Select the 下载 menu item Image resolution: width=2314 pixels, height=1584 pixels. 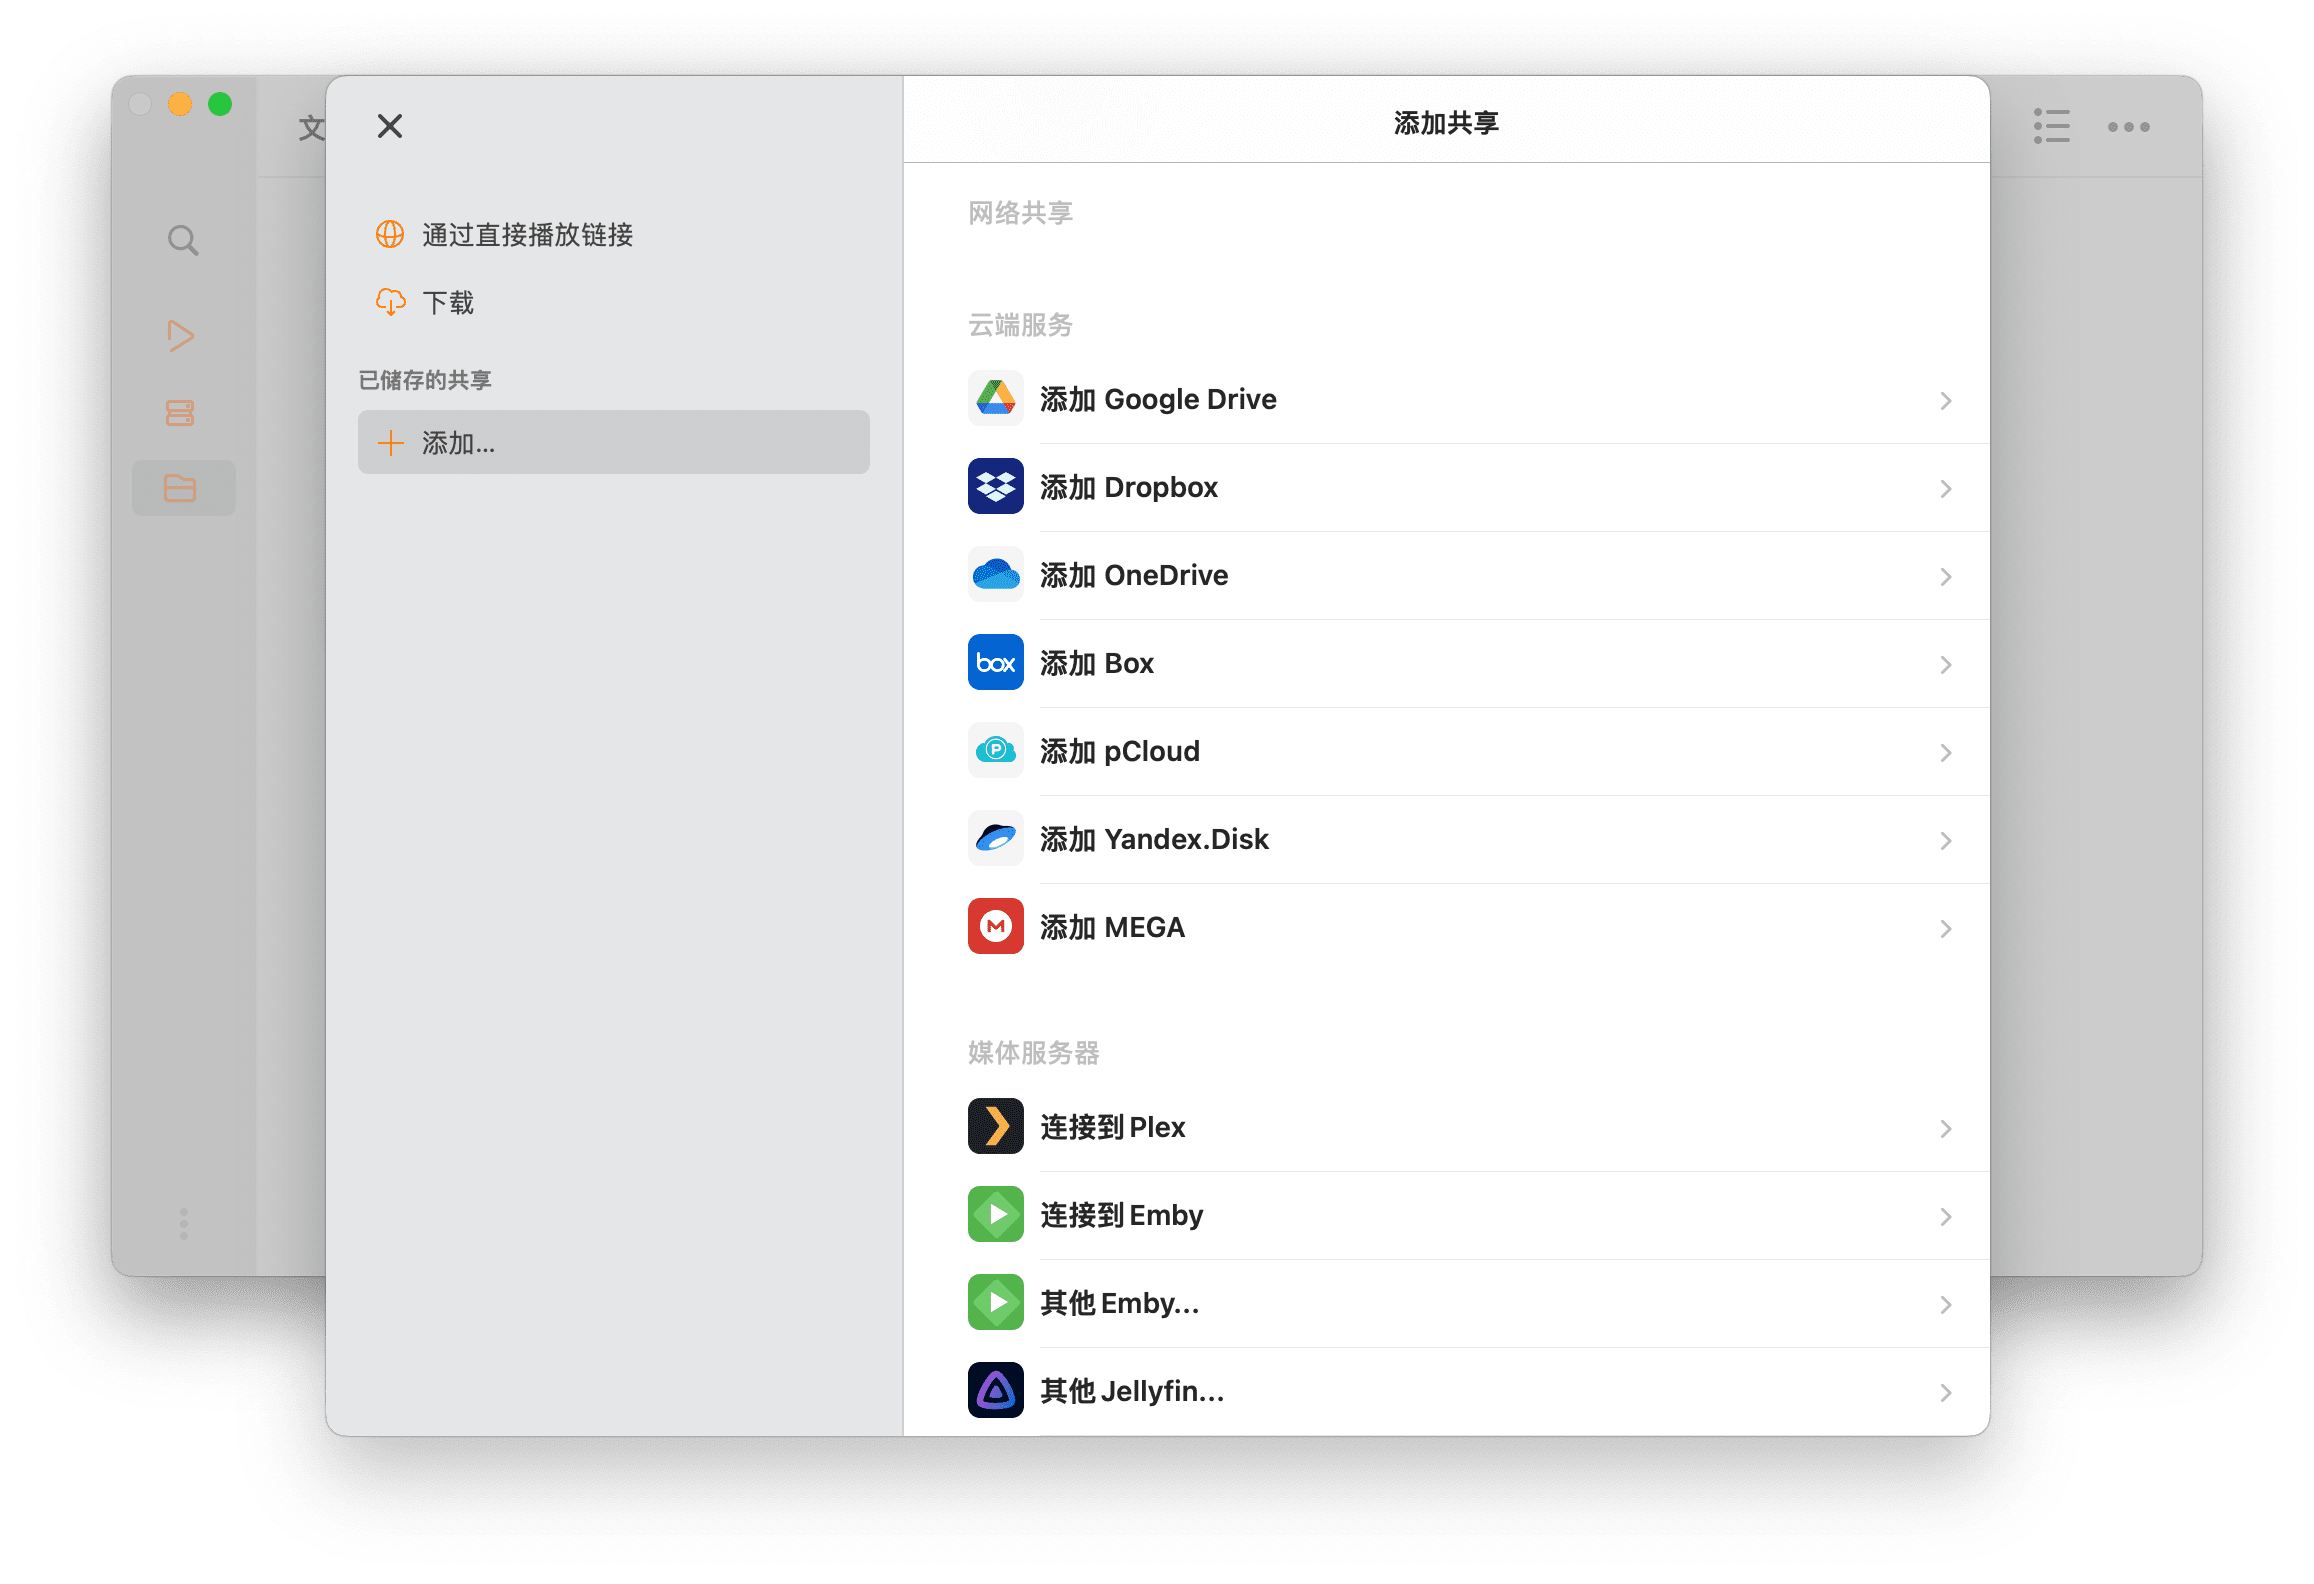coord(447,303)
